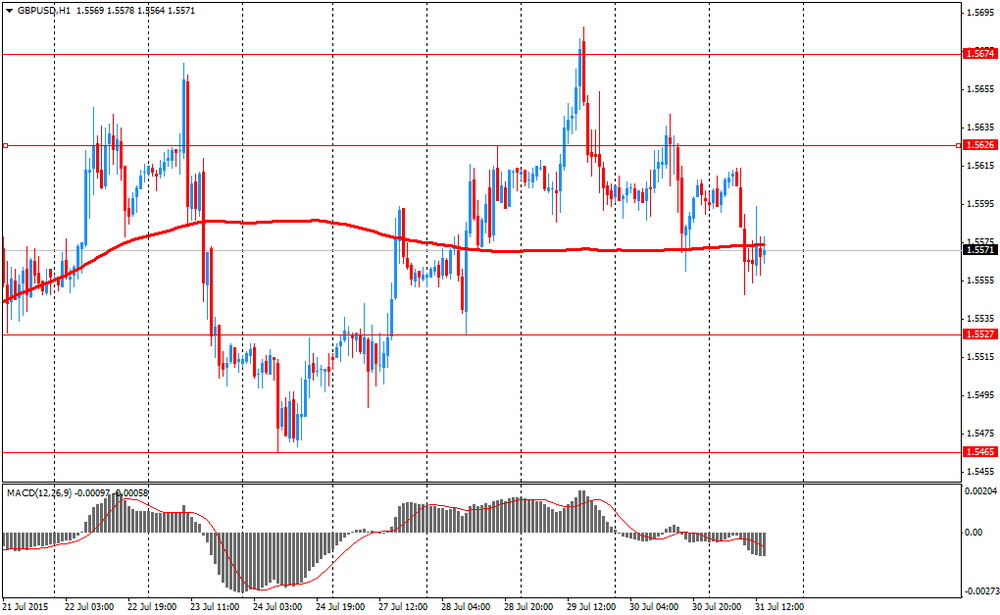The height and width of the screenshot is (615, 1000).
Task: Click the 22 Jul 03:00 time label
Action: 89,606
